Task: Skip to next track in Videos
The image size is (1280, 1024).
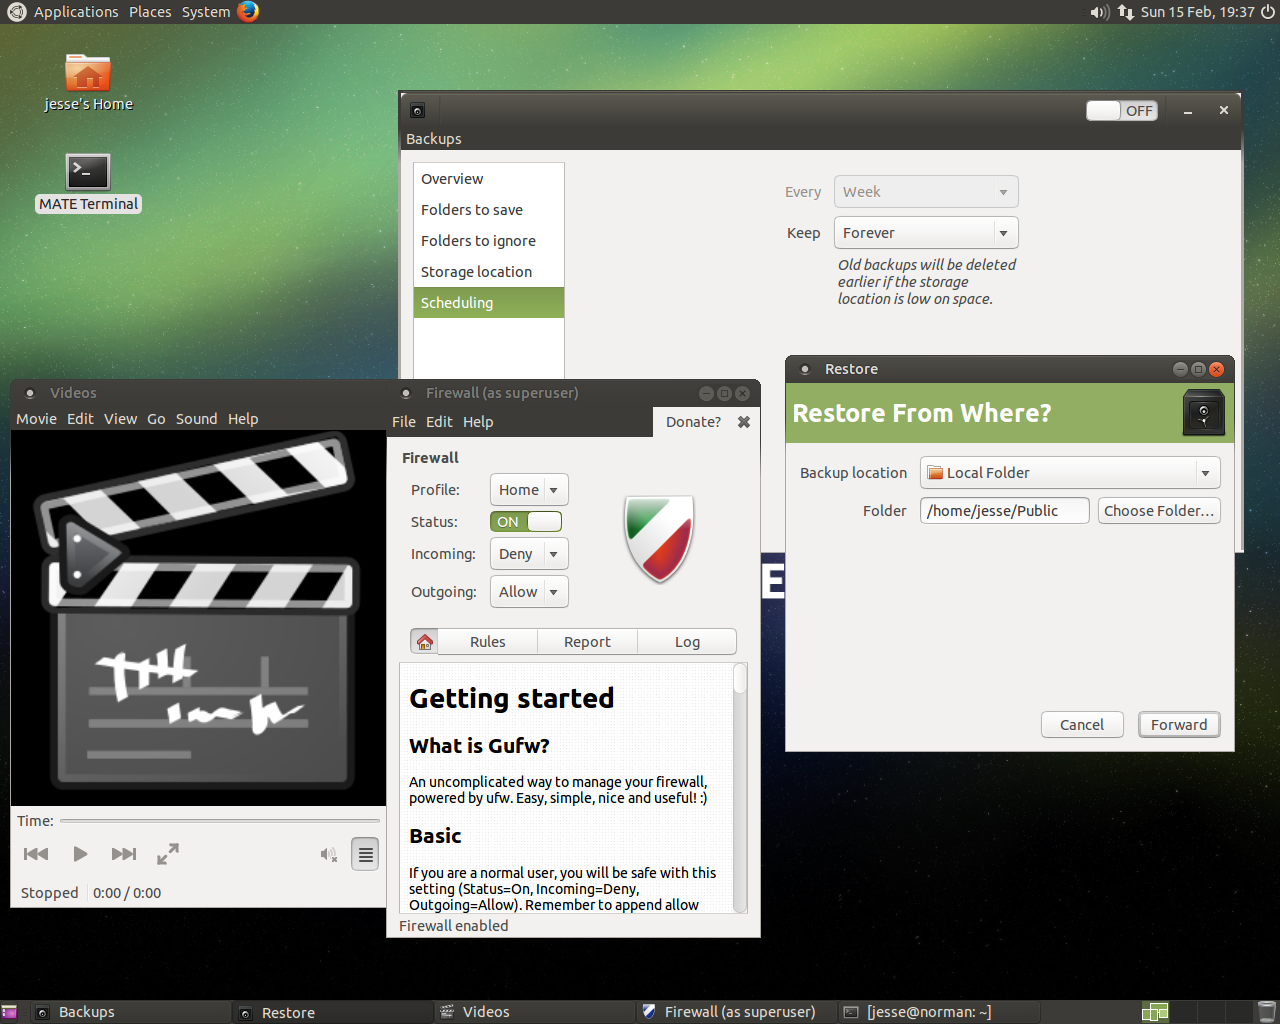Action: coord(124,854)
